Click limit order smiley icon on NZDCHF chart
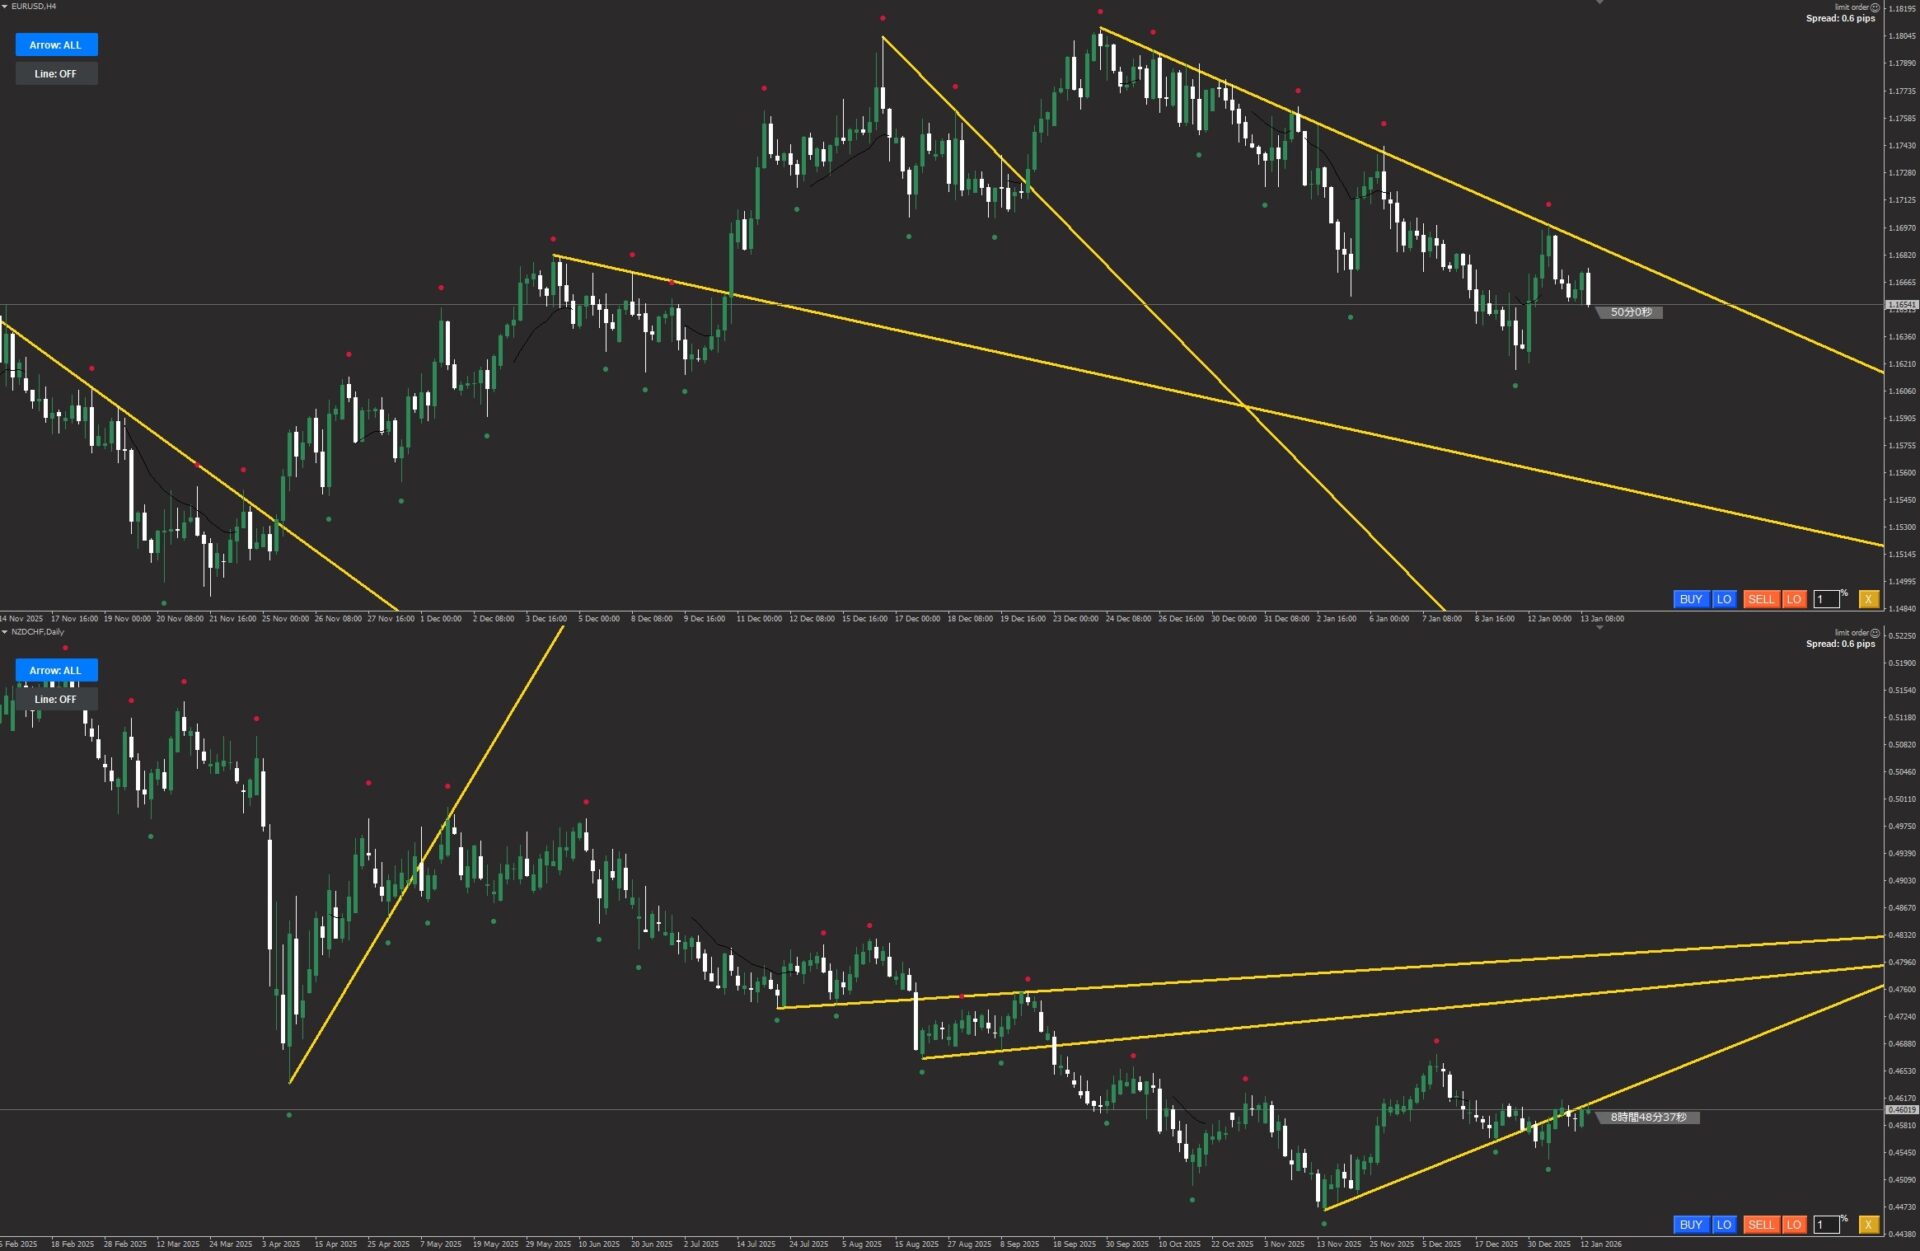The width and height of the screenshot is (1920, 1251). (x=1875, y=632)
